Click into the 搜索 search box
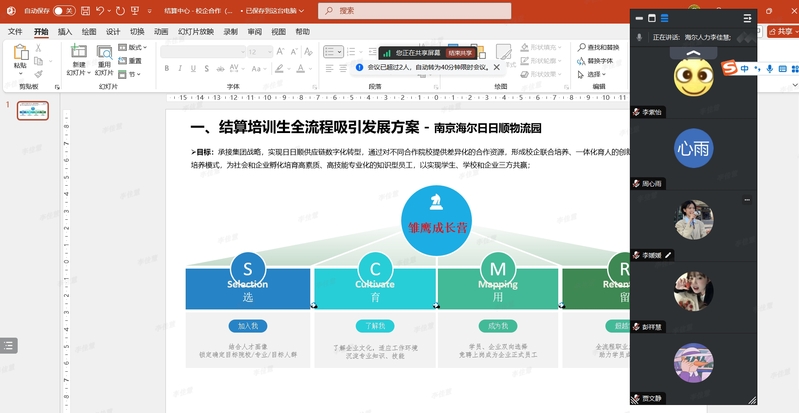This screenshot has width=799, height=413. tap(414, 11)
